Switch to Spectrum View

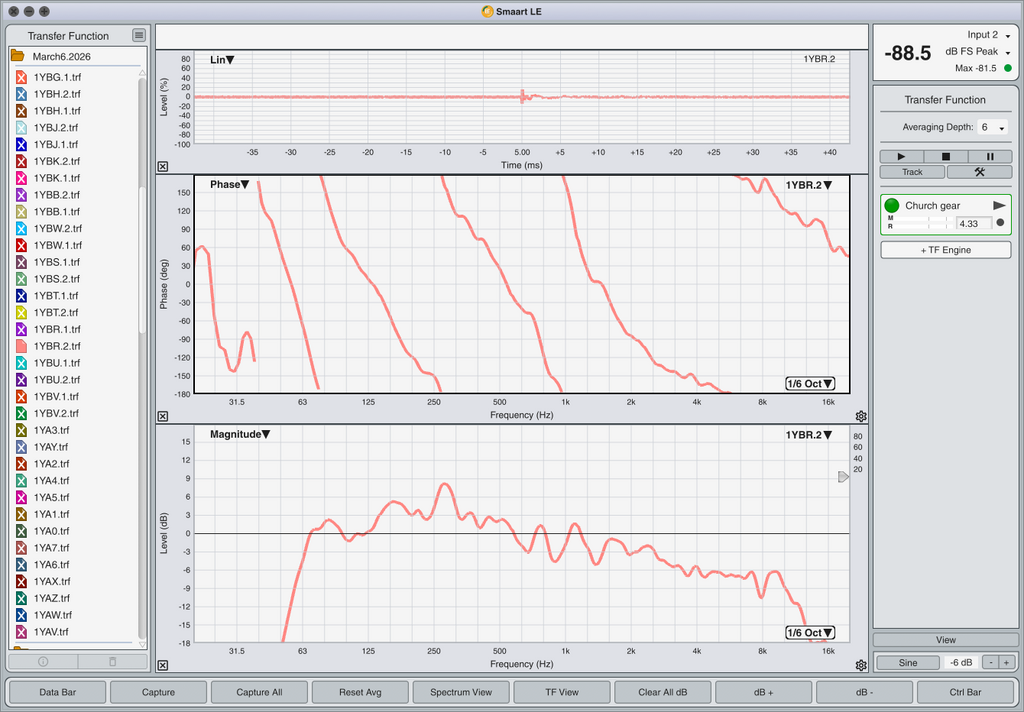460,692
